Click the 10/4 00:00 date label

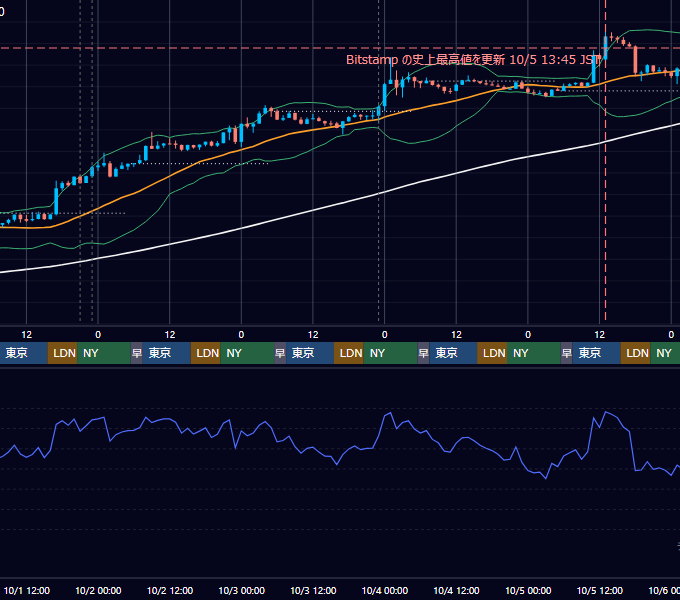(385, 590)
